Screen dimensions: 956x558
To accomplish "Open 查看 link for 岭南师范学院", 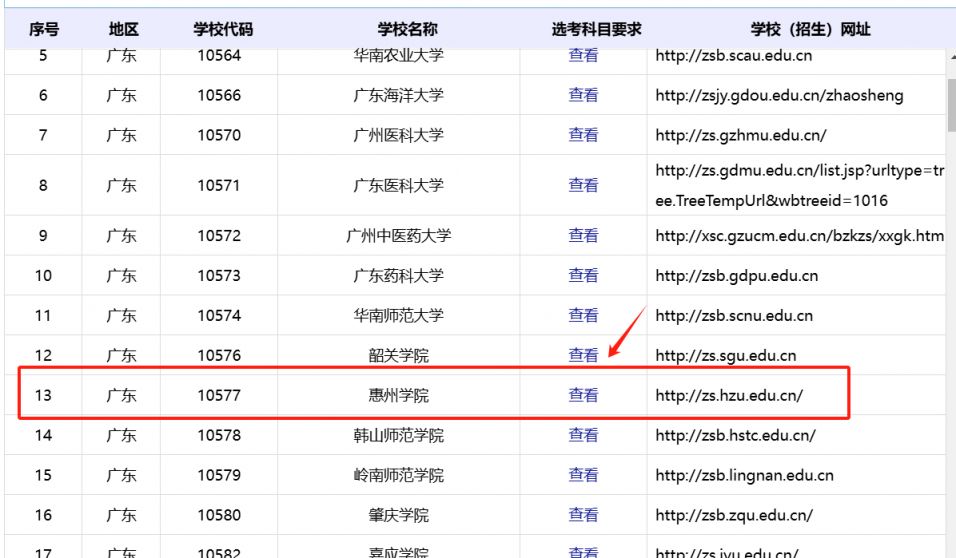I will point(583,475).
